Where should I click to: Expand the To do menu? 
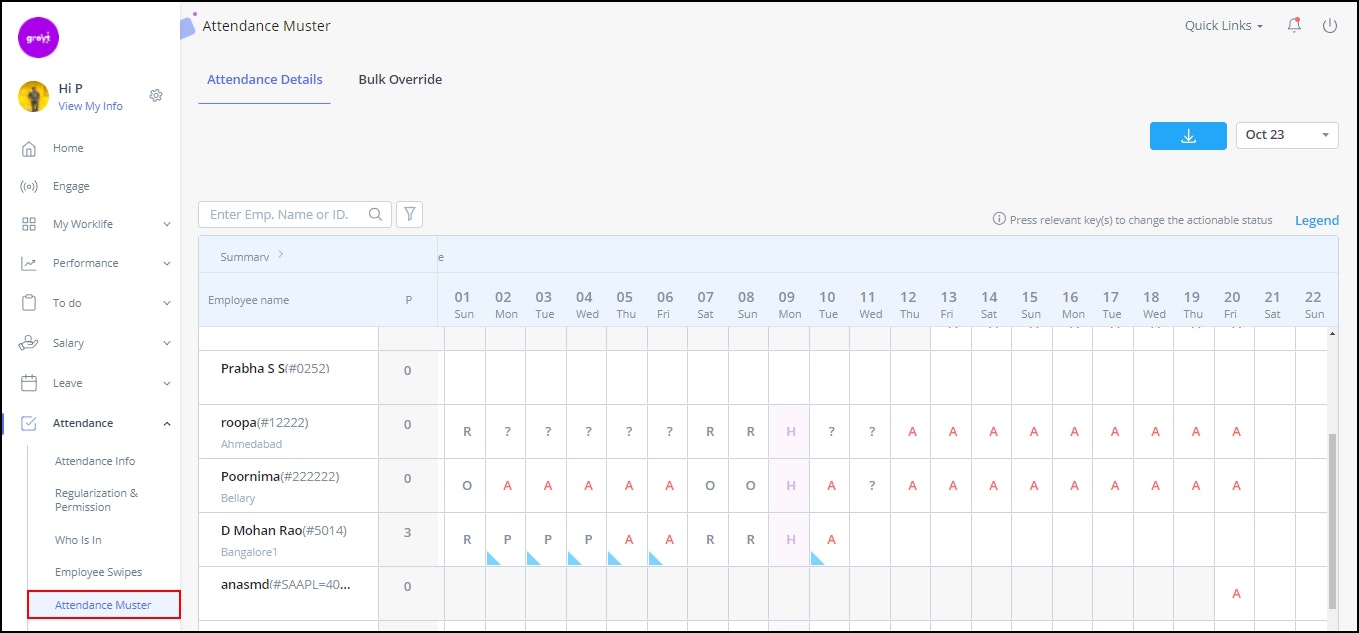[167, 303]
